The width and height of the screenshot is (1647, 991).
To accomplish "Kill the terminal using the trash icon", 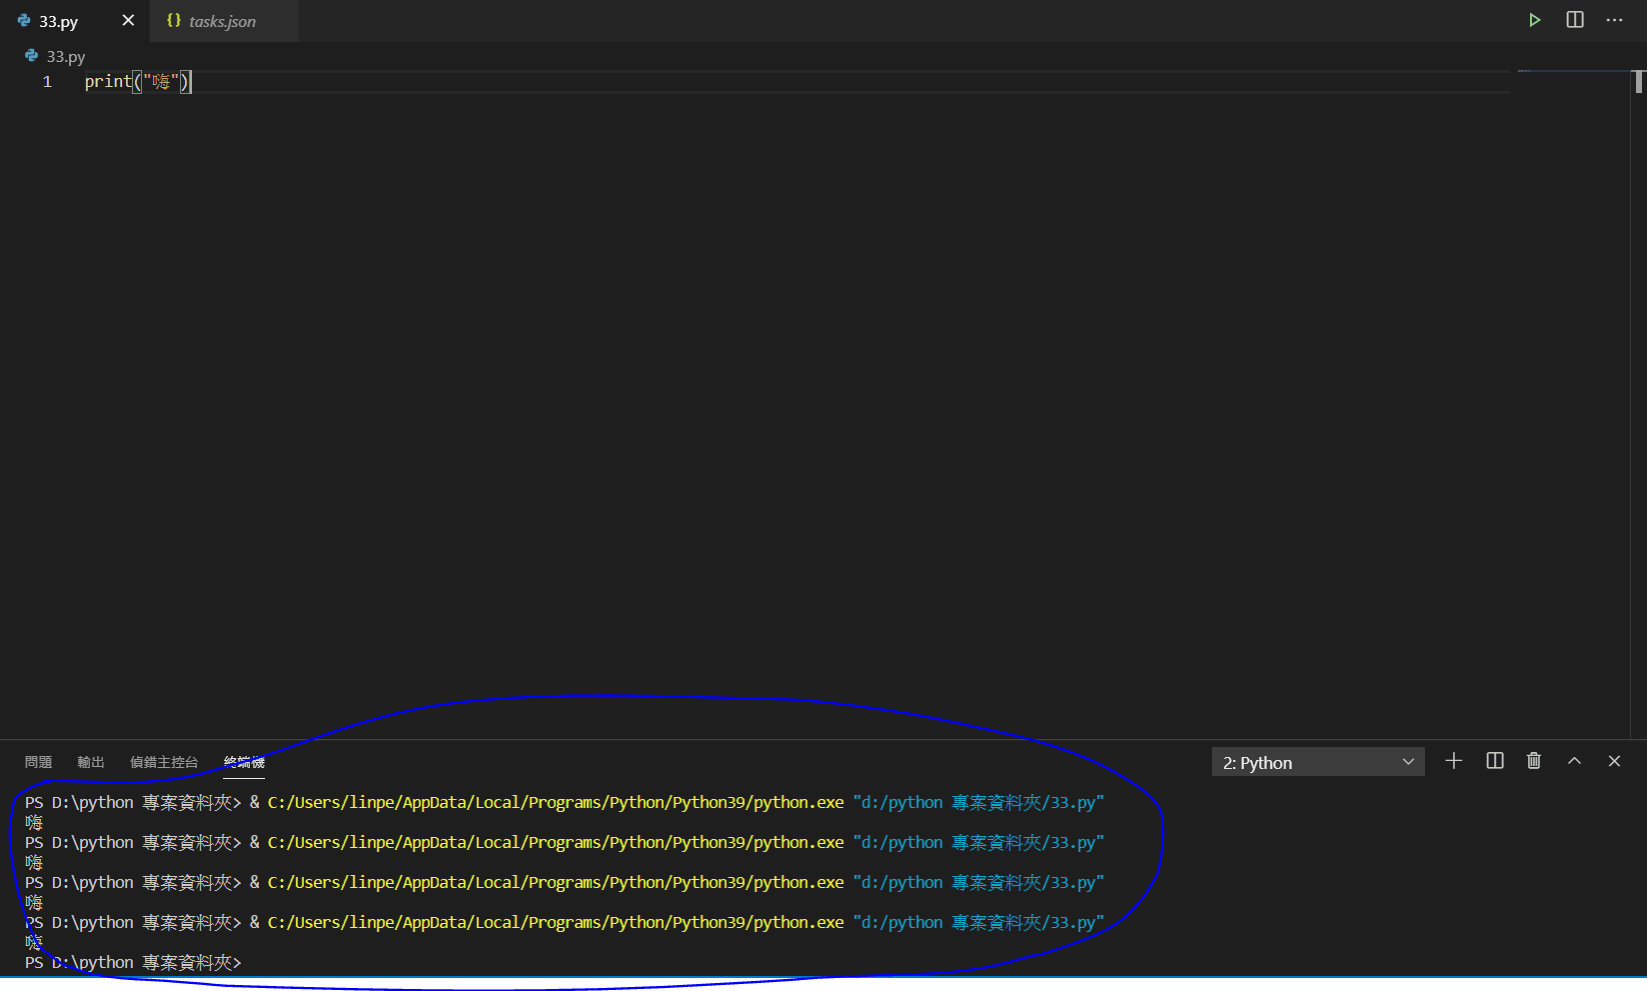I will 1534,761.
